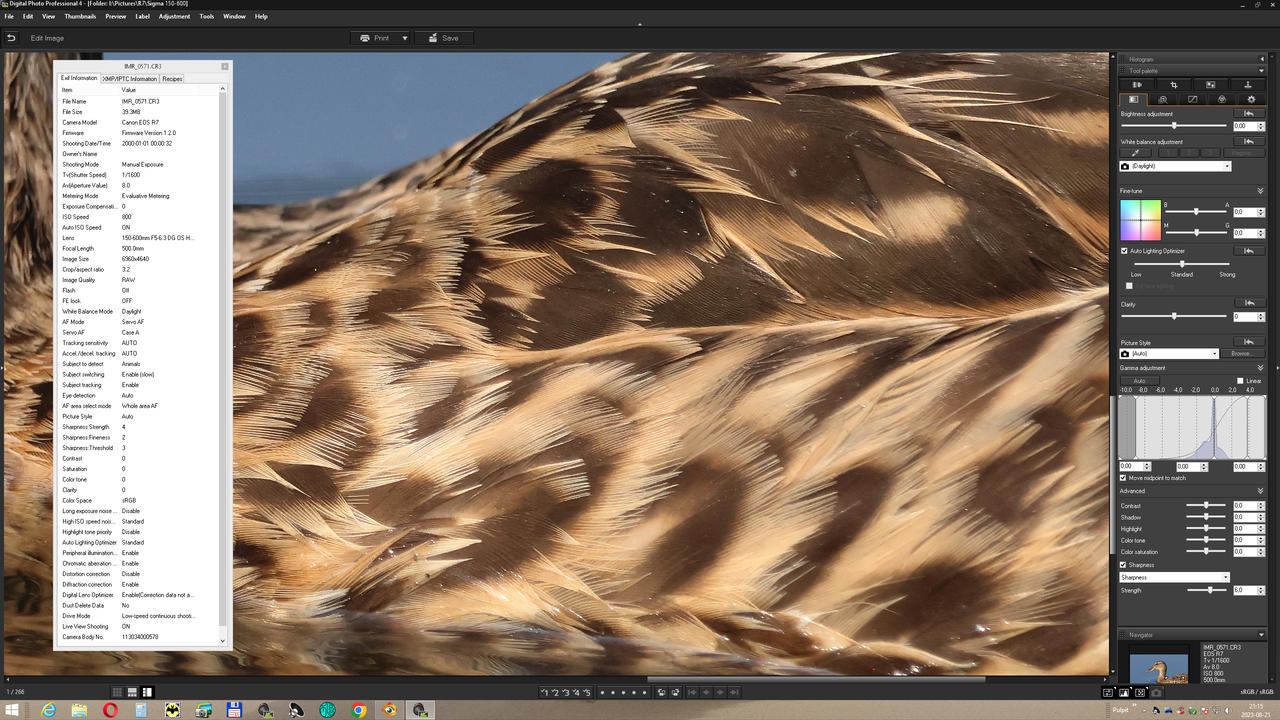Viewport: 1280px width, 720px height.
Task: Increase the Clarity value stepper
Action: click(1262, 314)
